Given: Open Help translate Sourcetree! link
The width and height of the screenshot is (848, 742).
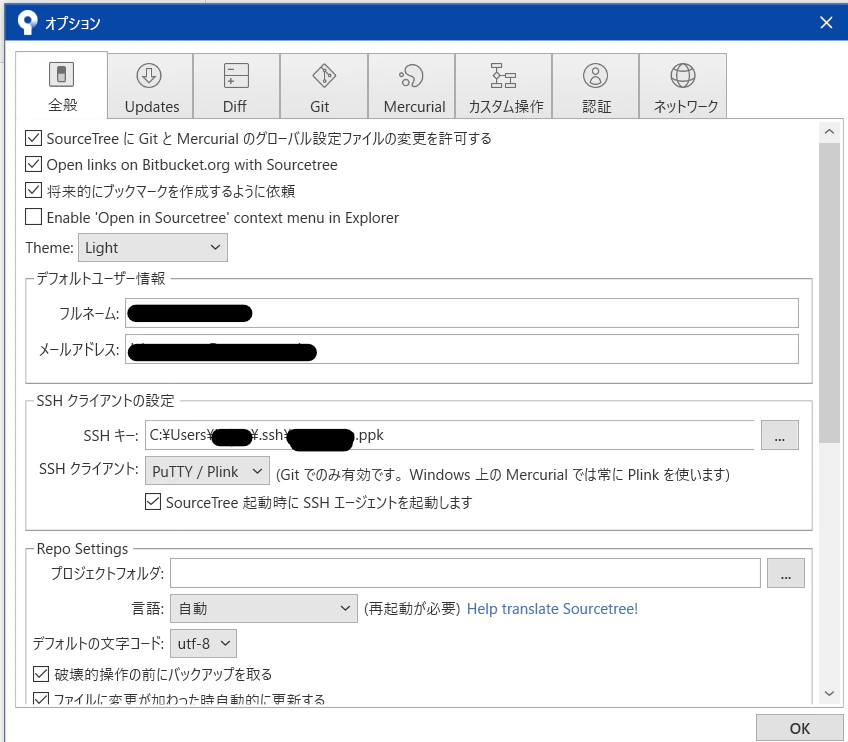Looking at the screenshot, I should pos(552,609).
